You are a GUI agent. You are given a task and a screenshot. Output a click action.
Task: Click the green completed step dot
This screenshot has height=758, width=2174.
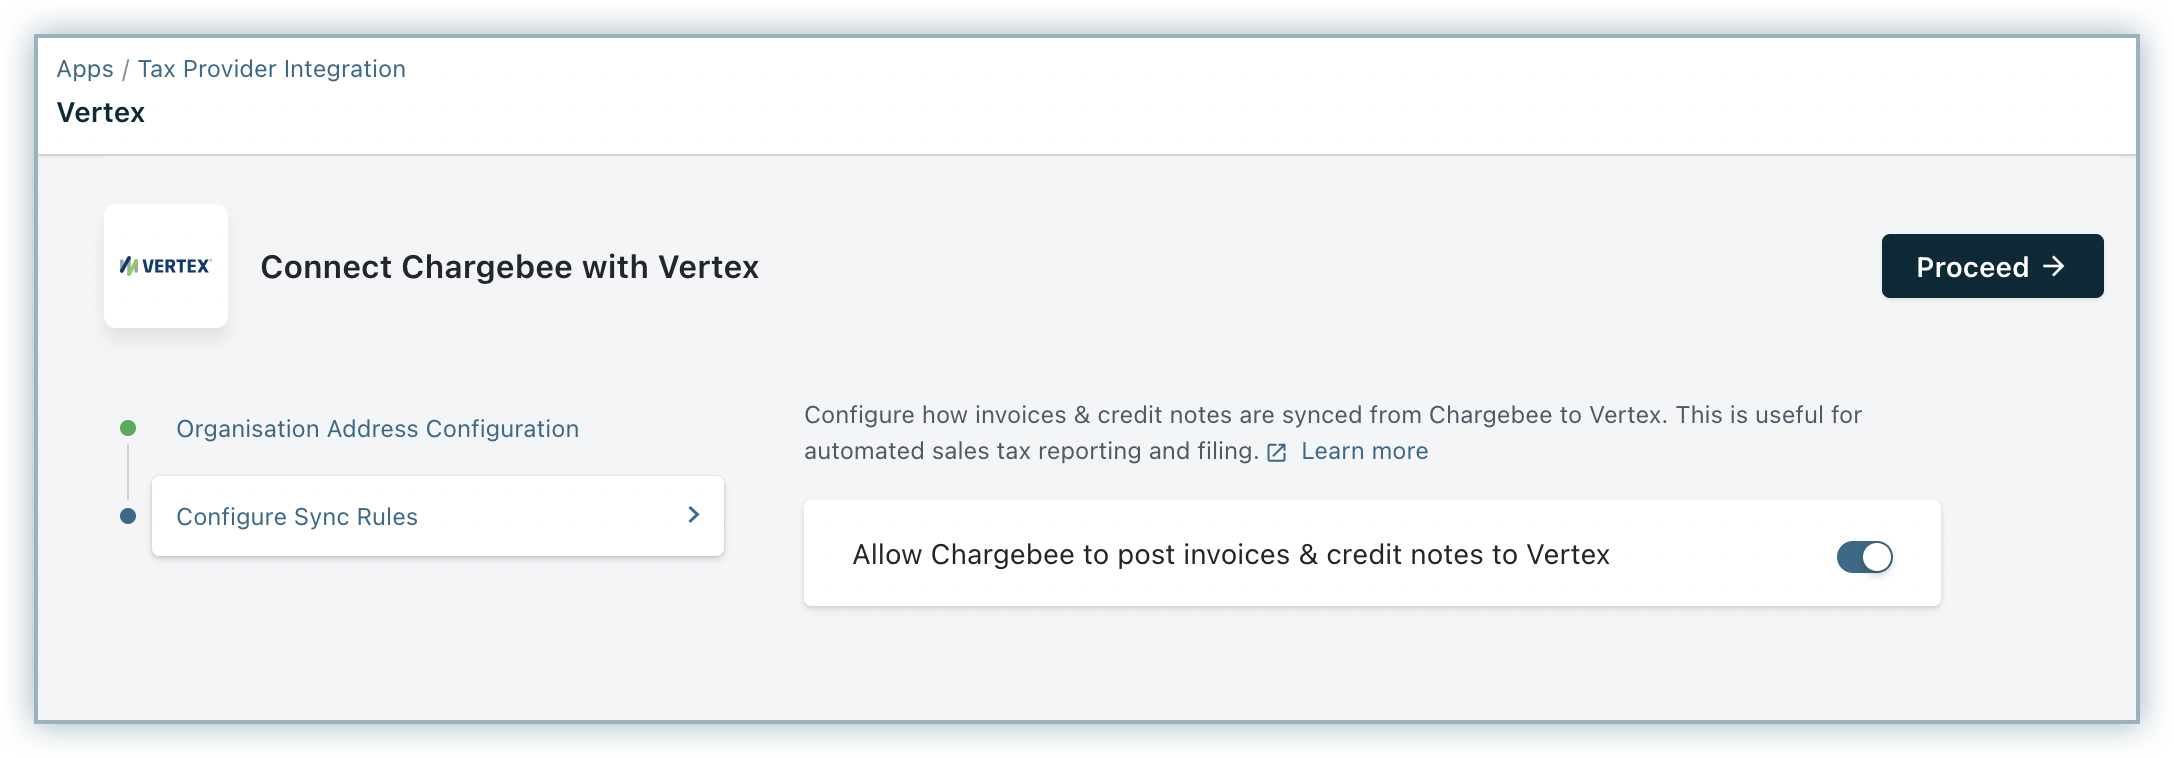click(128, 428)
